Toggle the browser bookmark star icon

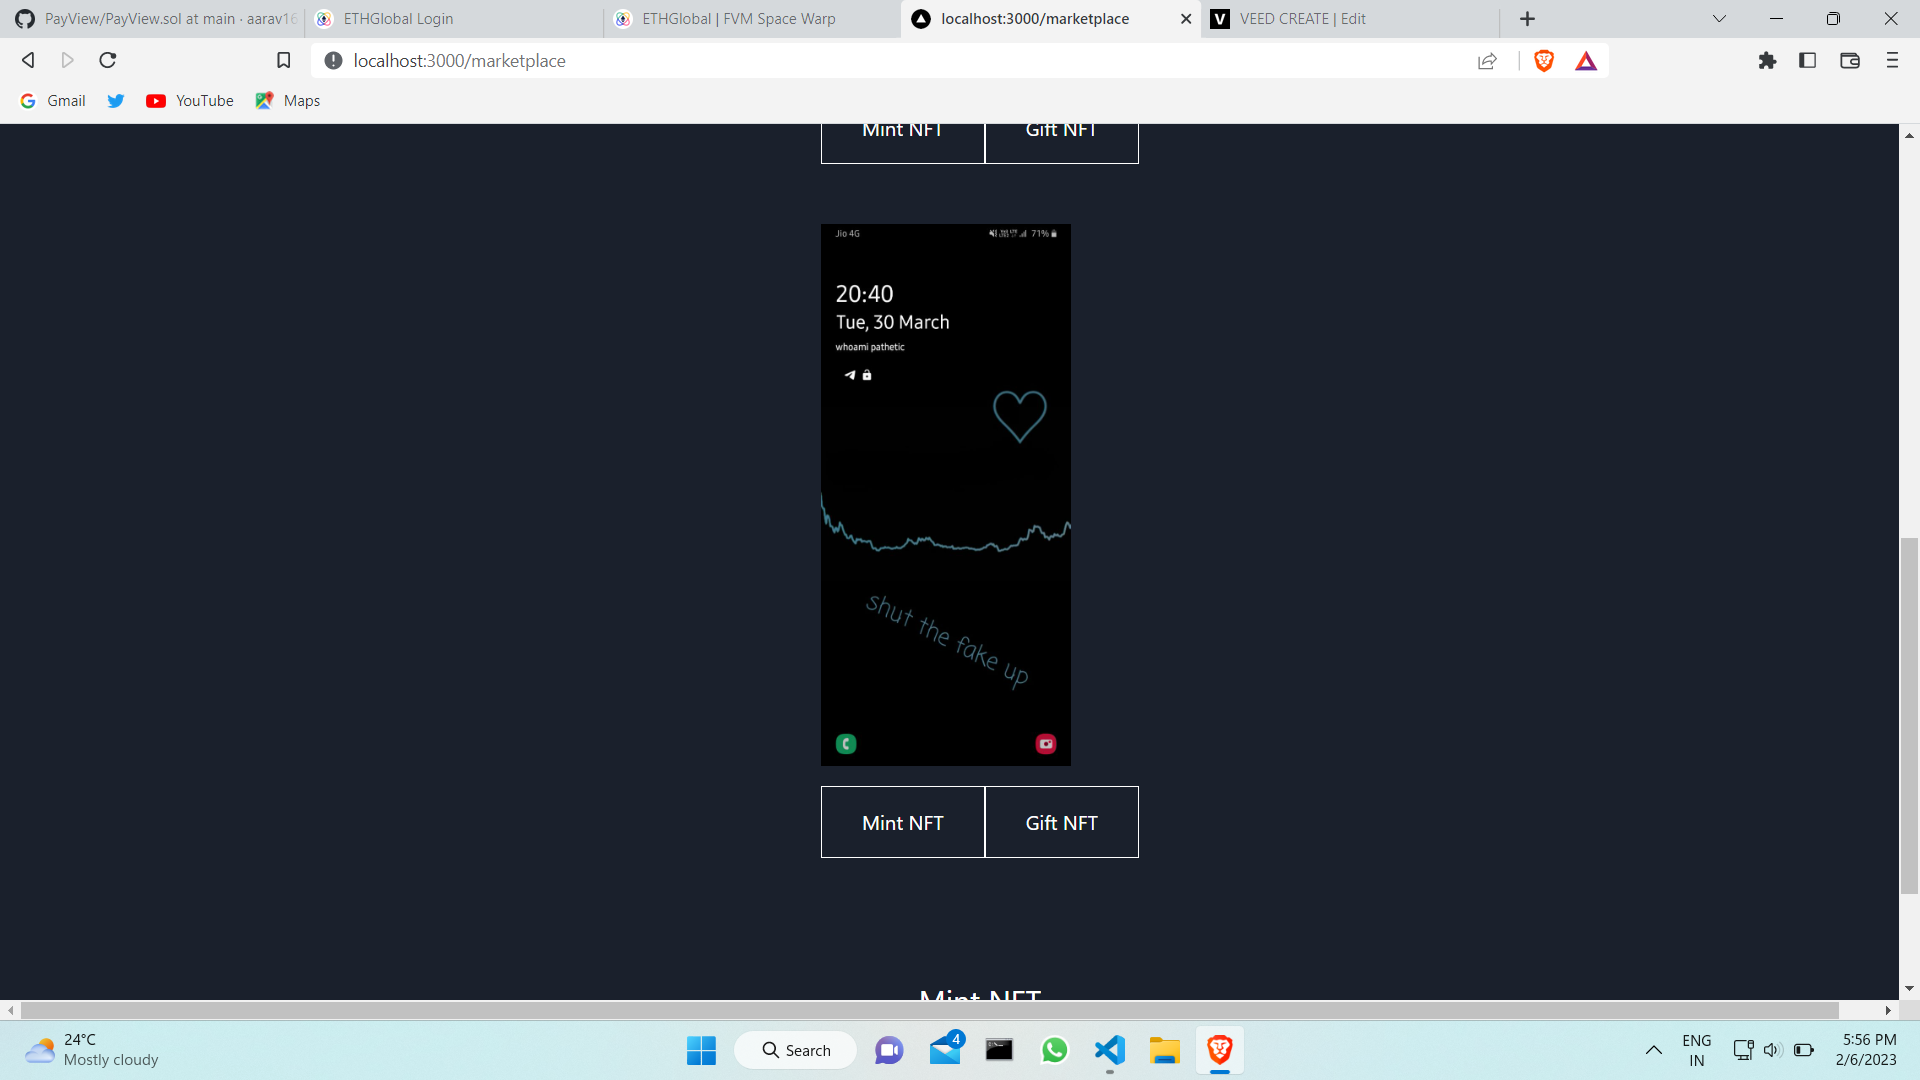tap(282, 61)
